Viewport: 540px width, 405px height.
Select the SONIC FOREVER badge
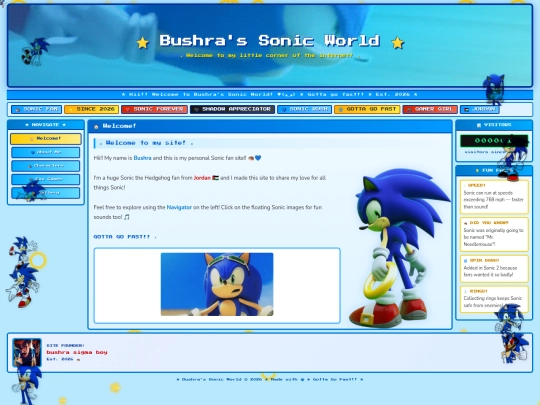click(154, 109)
